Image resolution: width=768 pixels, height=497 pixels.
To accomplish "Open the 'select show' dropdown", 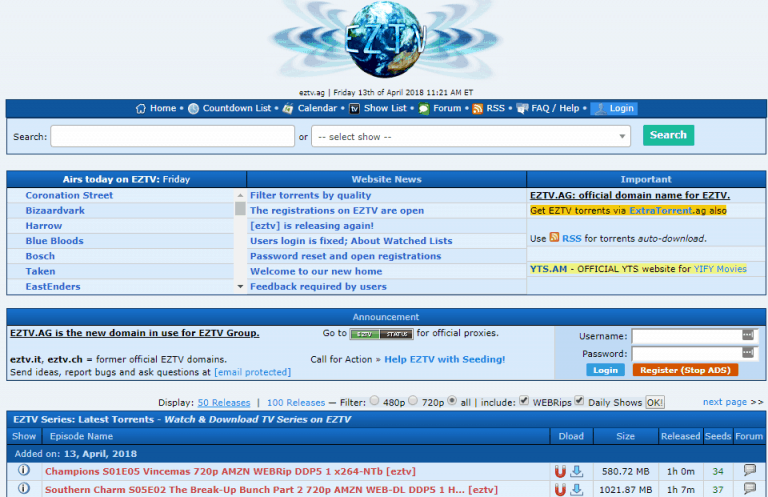I will point(471,136).
